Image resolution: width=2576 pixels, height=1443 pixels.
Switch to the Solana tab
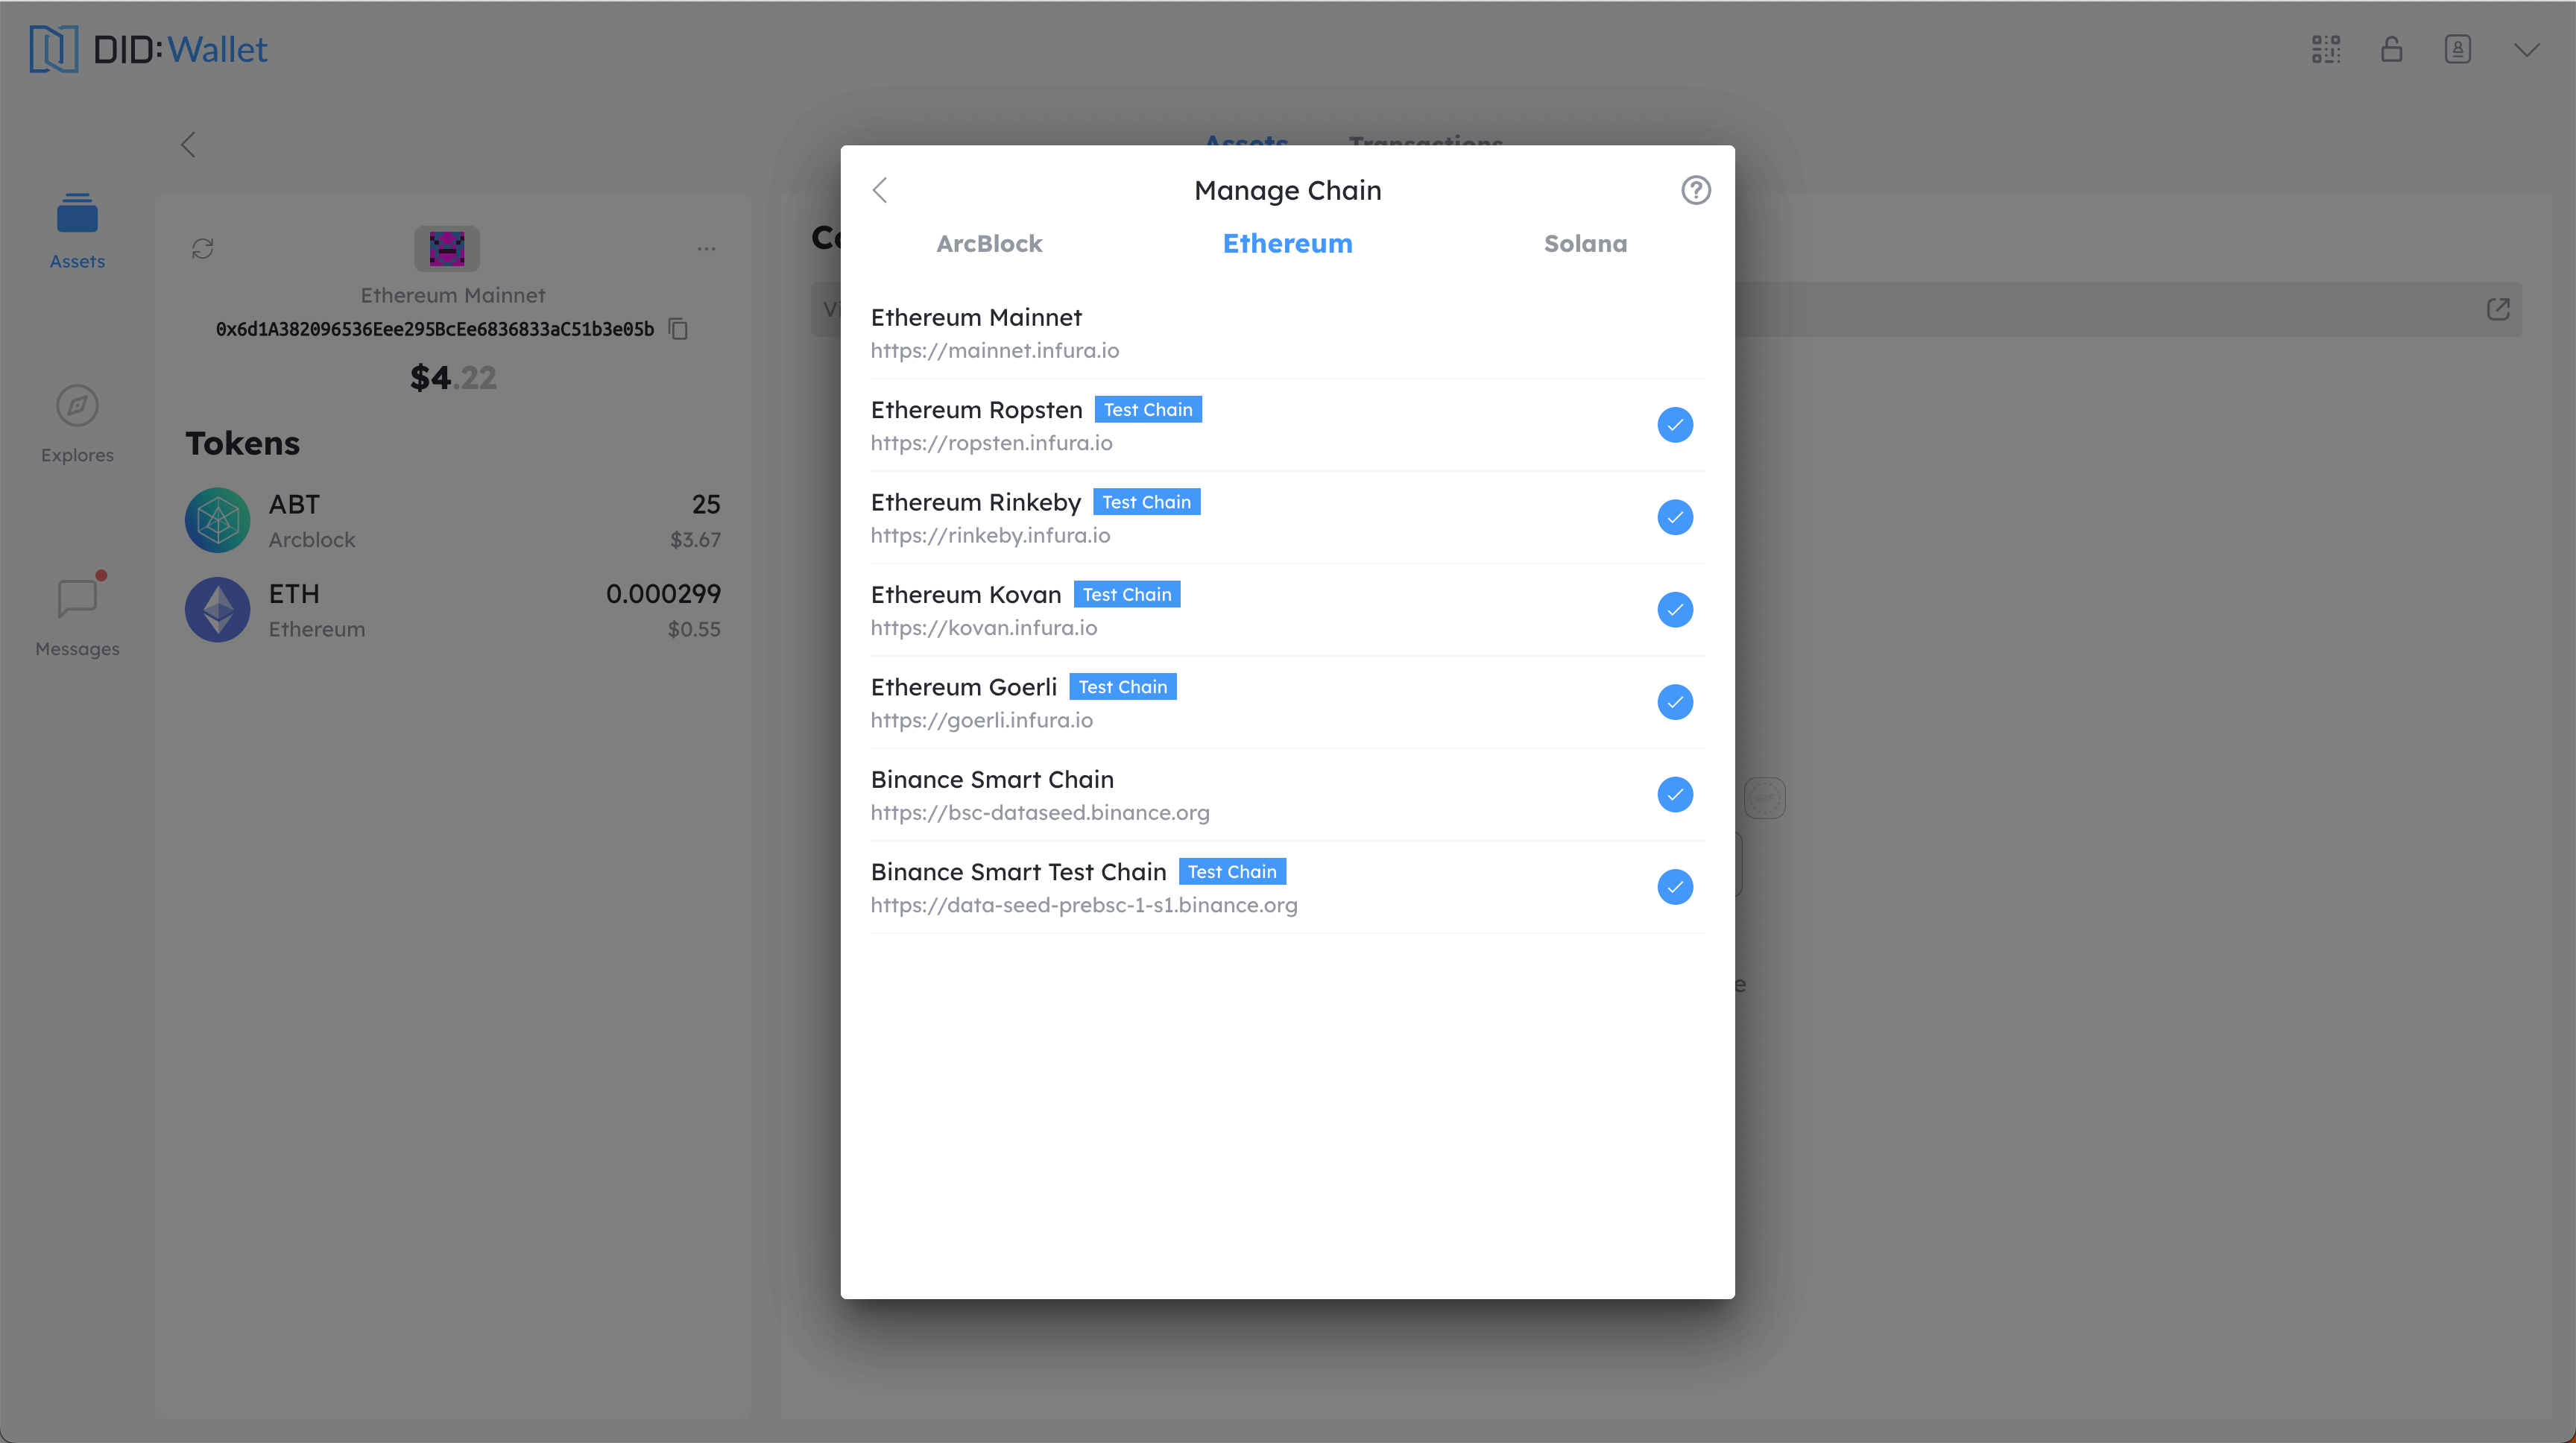(1585, 243)
